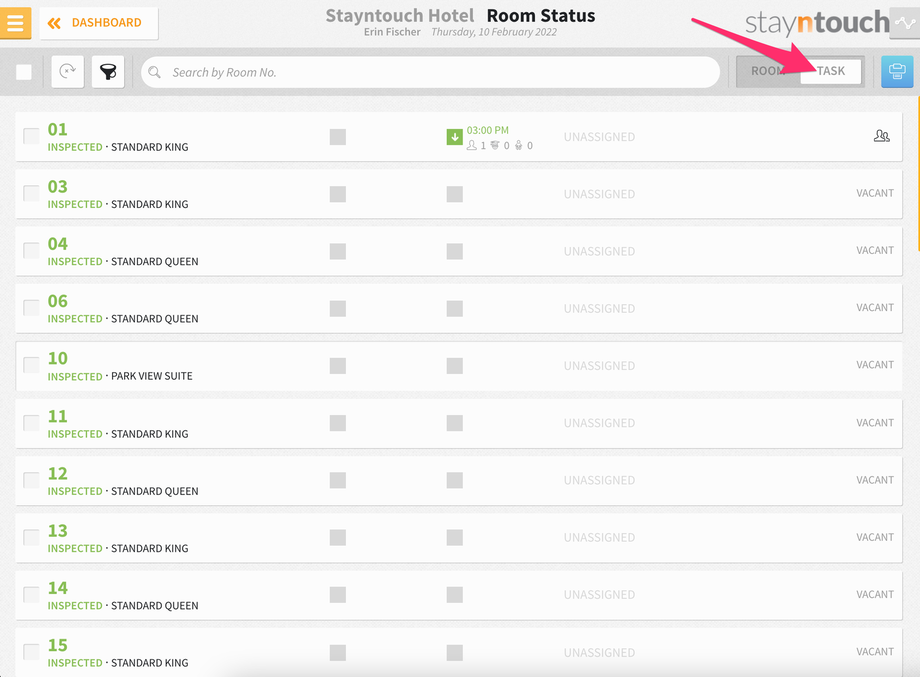Viewport: 920px width, 677px height.
Task: Click INSPECTED status under room 12
Action: (75, 491)
